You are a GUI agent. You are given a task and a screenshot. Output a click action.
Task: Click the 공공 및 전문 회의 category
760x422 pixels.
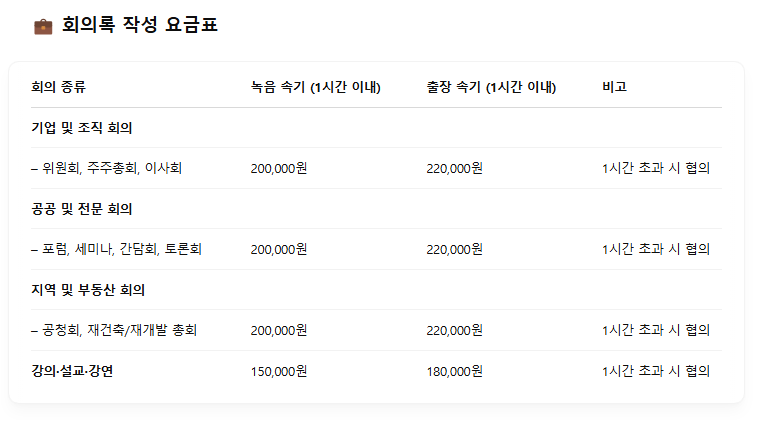tap(82, 209)
